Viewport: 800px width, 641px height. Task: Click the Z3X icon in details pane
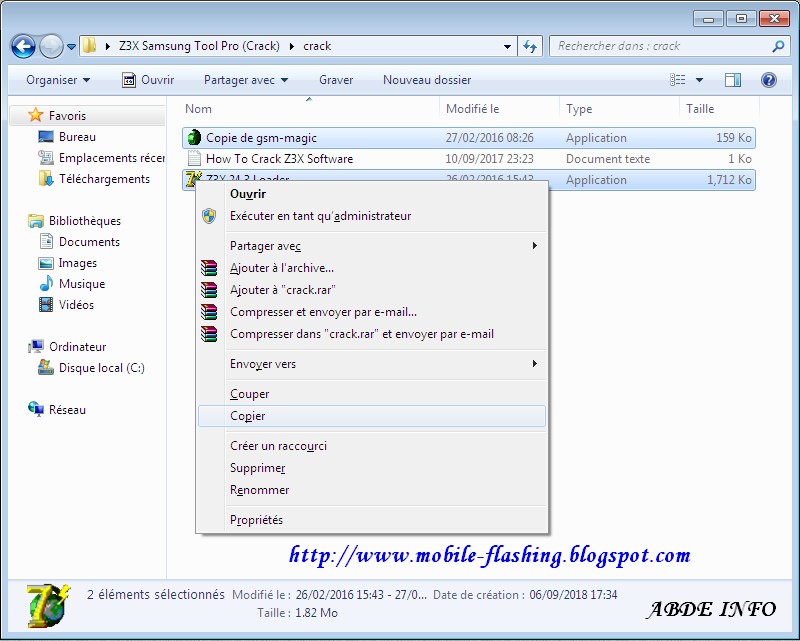47,605
